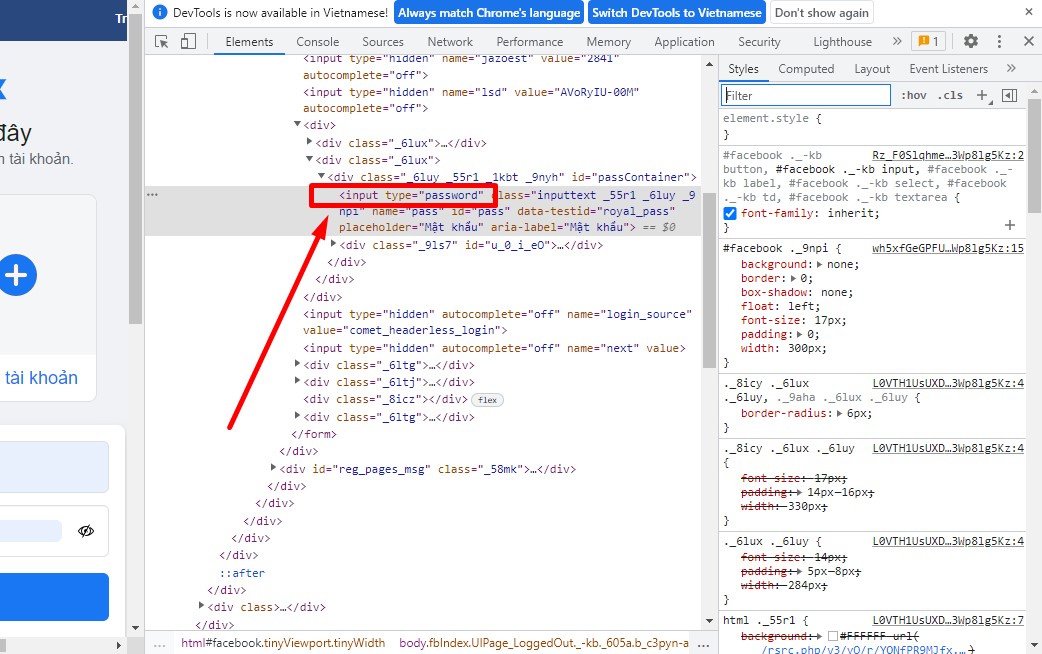Show more Styles pane tabs chevron

pyautogui.click(x=1011, y=68)
